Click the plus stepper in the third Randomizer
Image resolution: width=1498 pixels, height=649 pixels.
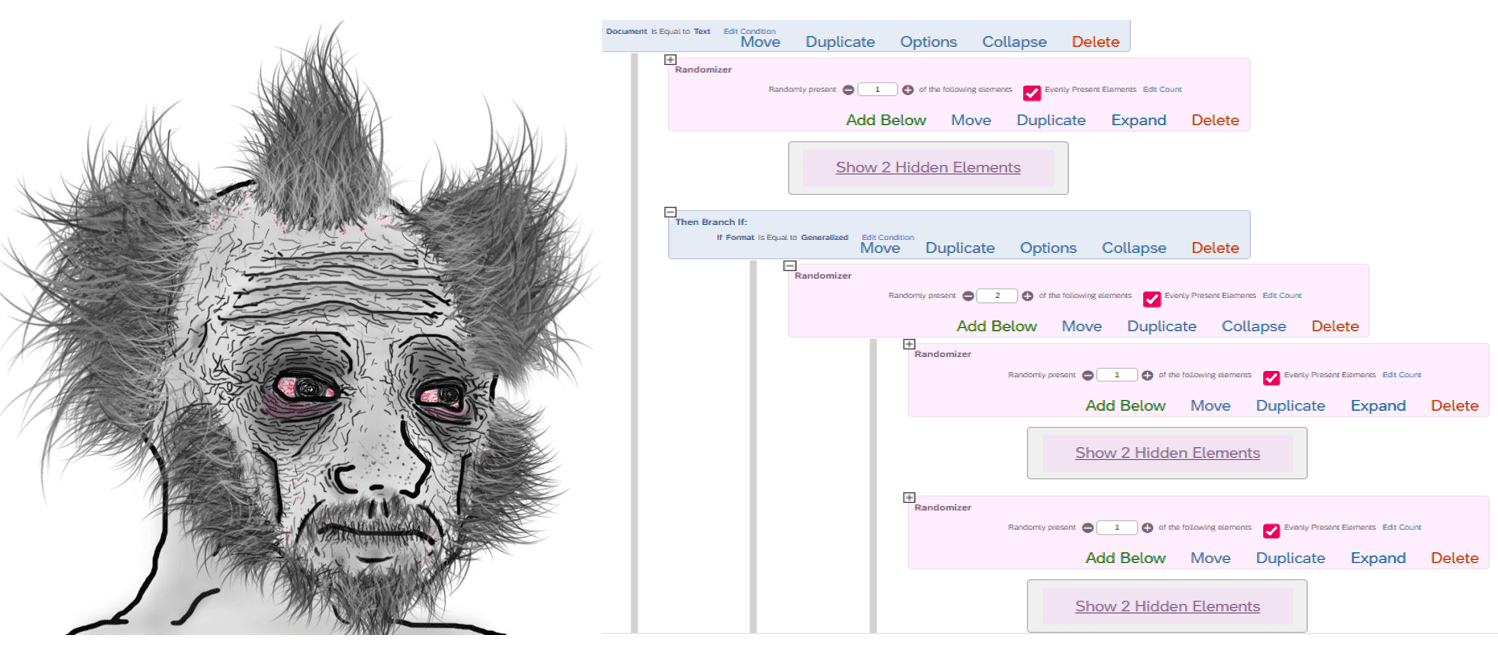tap(1146, 375)
